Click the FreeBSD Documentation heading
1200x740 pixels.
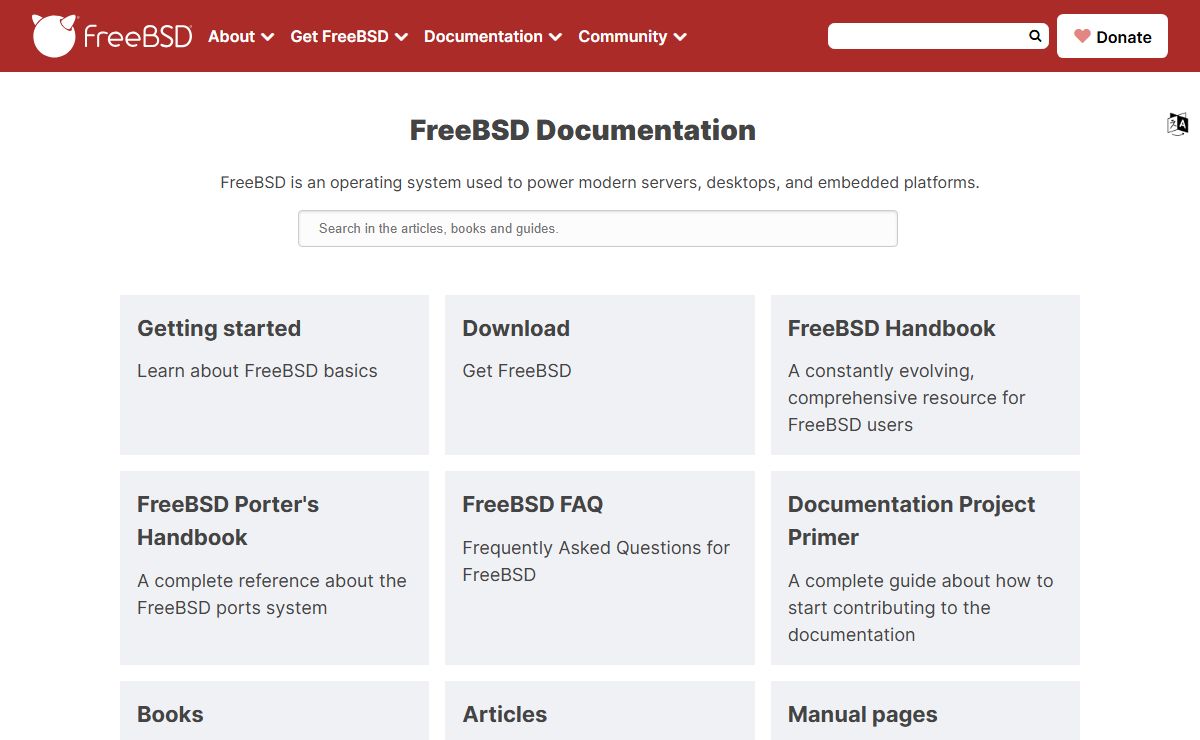pos(583,130)
